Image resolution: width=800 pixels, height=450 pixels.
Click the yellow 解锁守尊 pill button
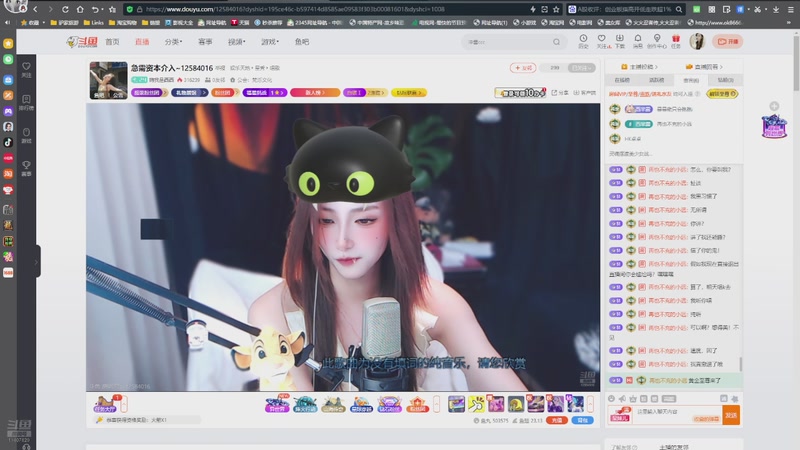[x=722, y=94]
